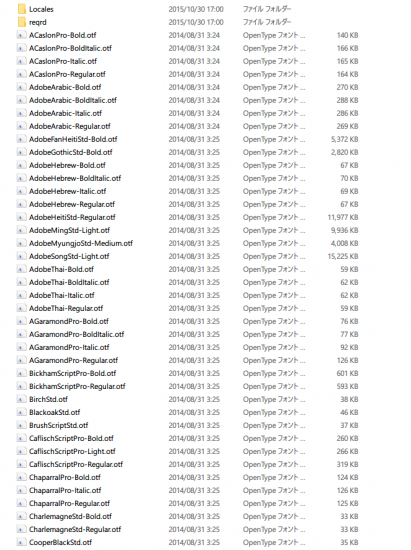Image resolution: width=411 pixels, height=550 pixels.
Task: Select the AGaramondPro-BoldItalic.otf file name
Action: point(76,334)
